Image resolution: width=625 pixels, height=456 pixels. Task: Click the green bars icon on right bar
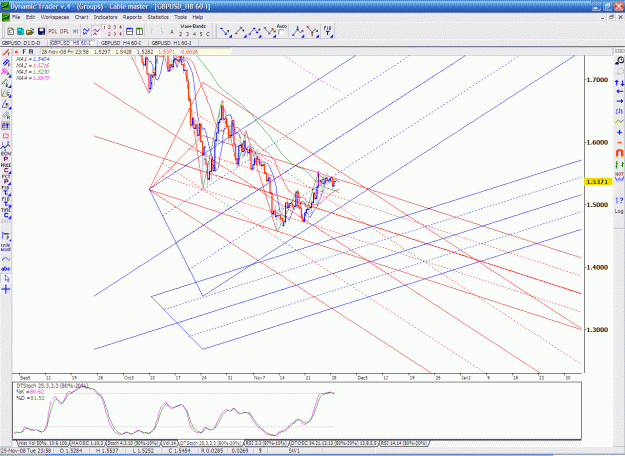(619, 164)
